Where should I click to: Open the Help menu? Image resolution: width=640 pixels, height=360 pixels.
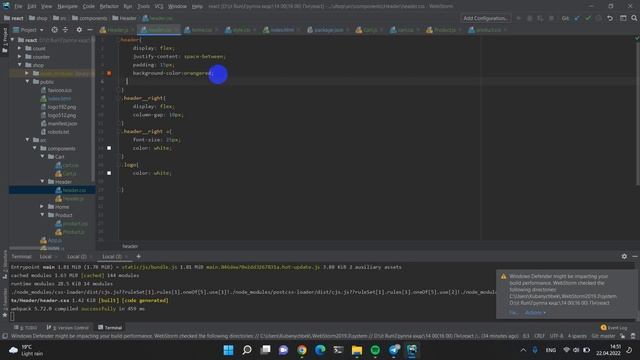(197, 6)
